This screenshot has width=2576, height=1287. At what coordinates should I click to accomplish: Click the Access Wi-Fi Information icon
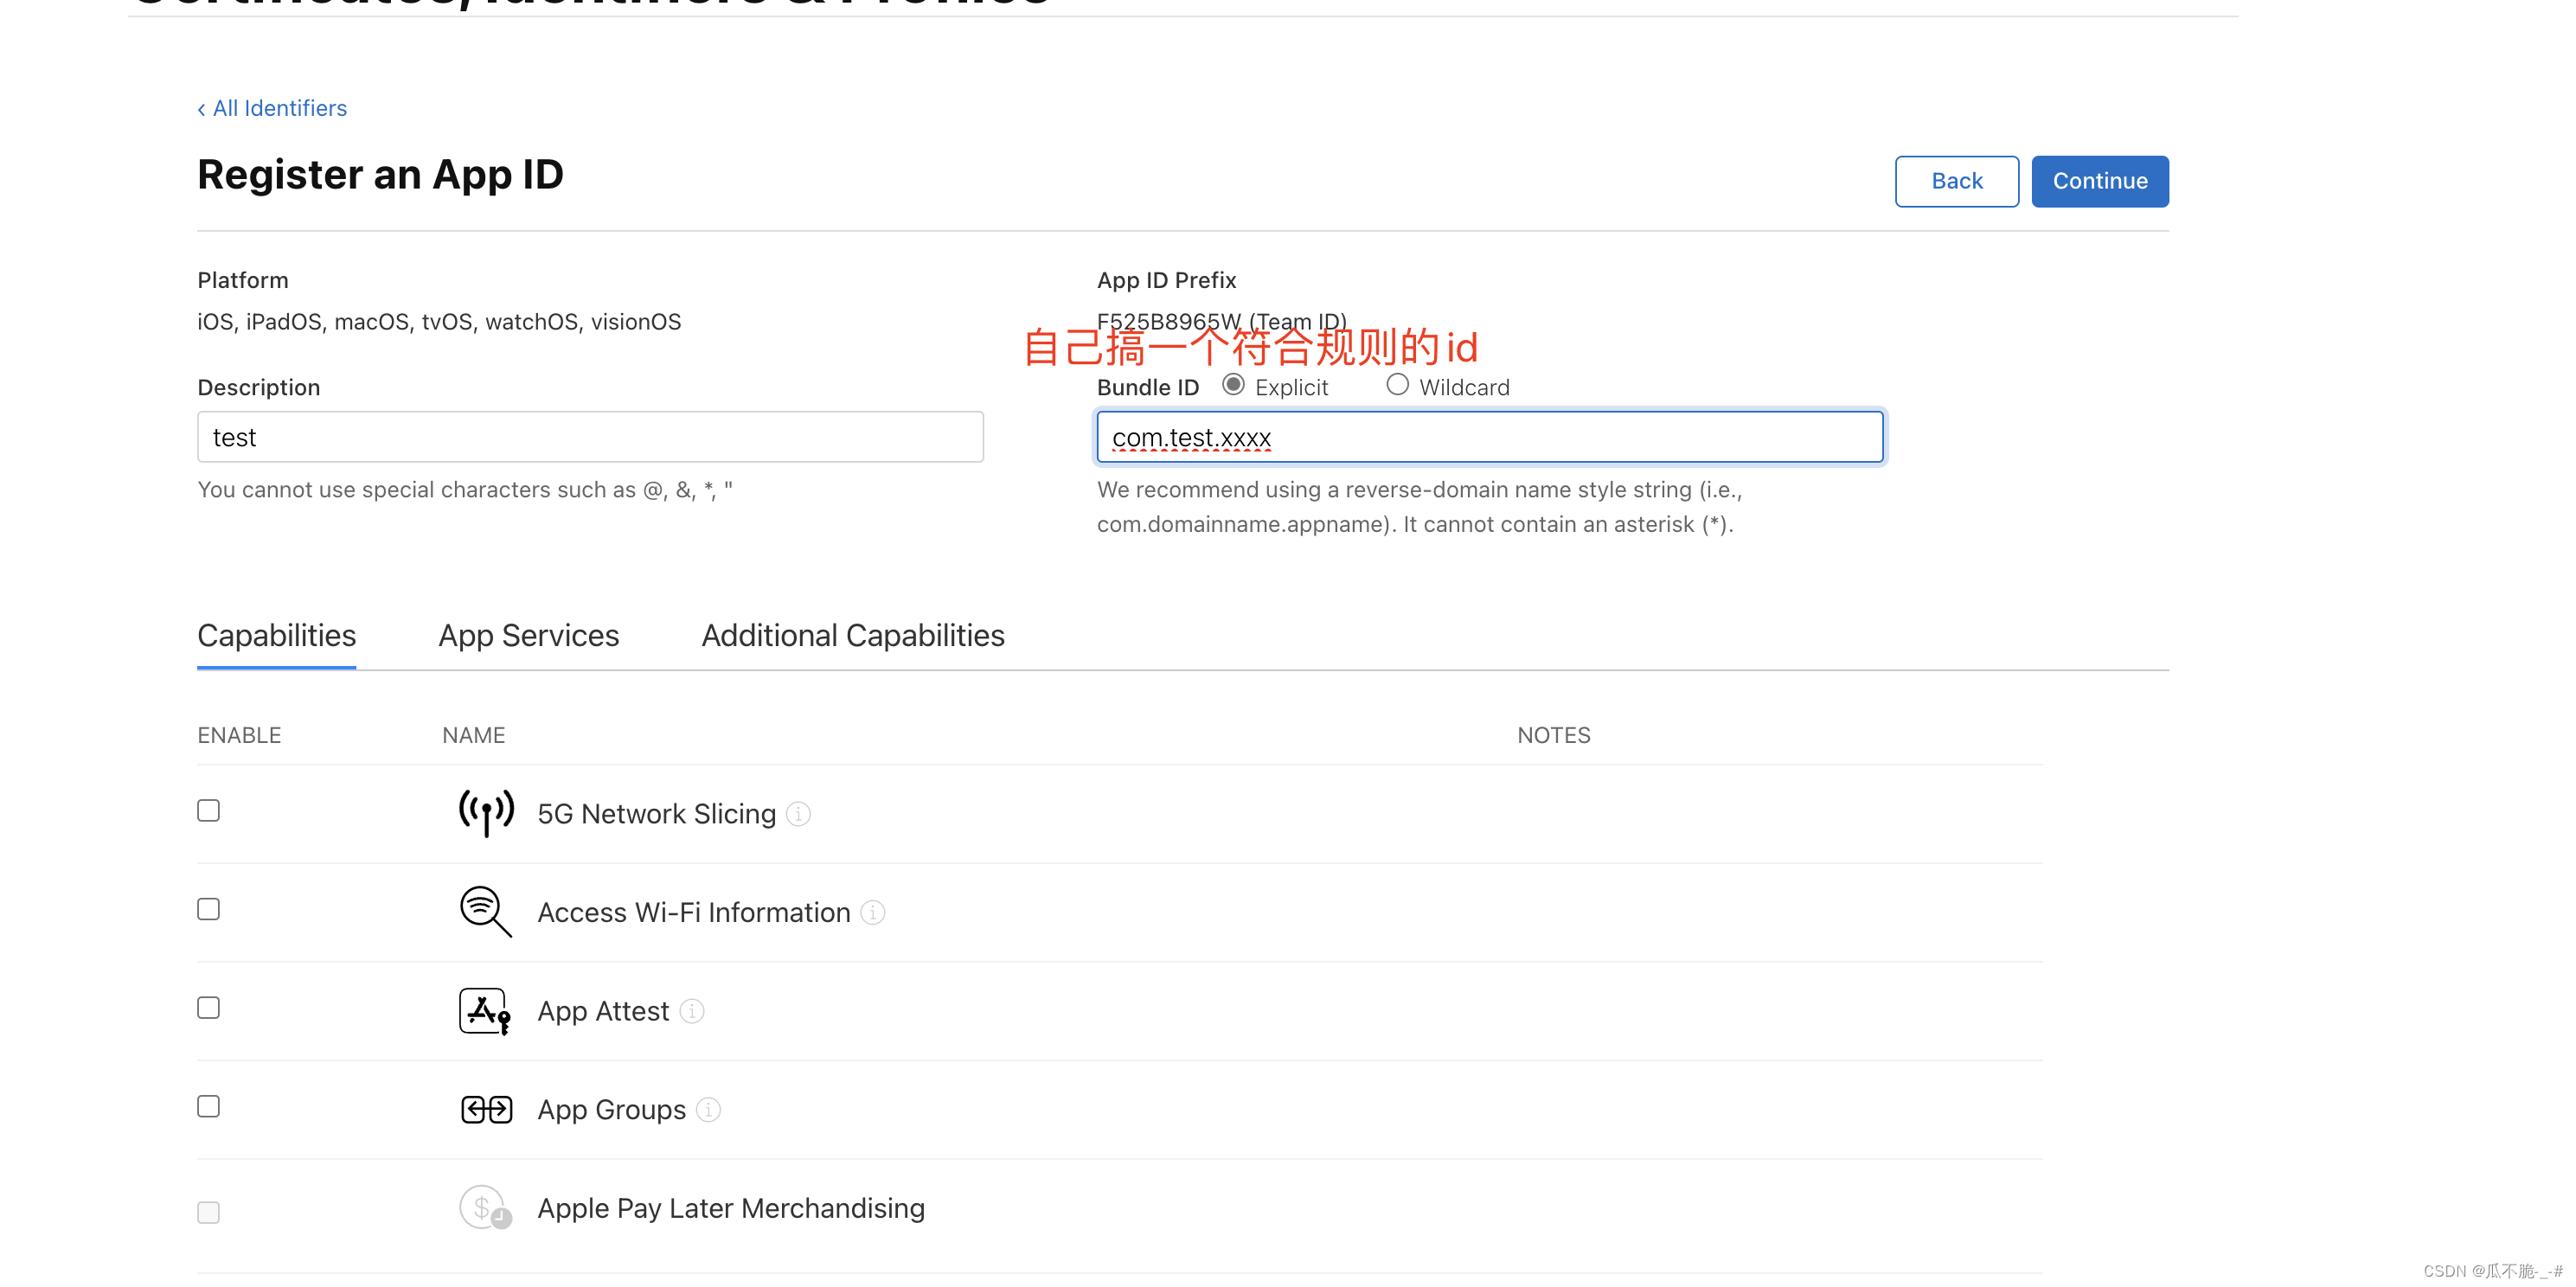[x=485, y=911]
